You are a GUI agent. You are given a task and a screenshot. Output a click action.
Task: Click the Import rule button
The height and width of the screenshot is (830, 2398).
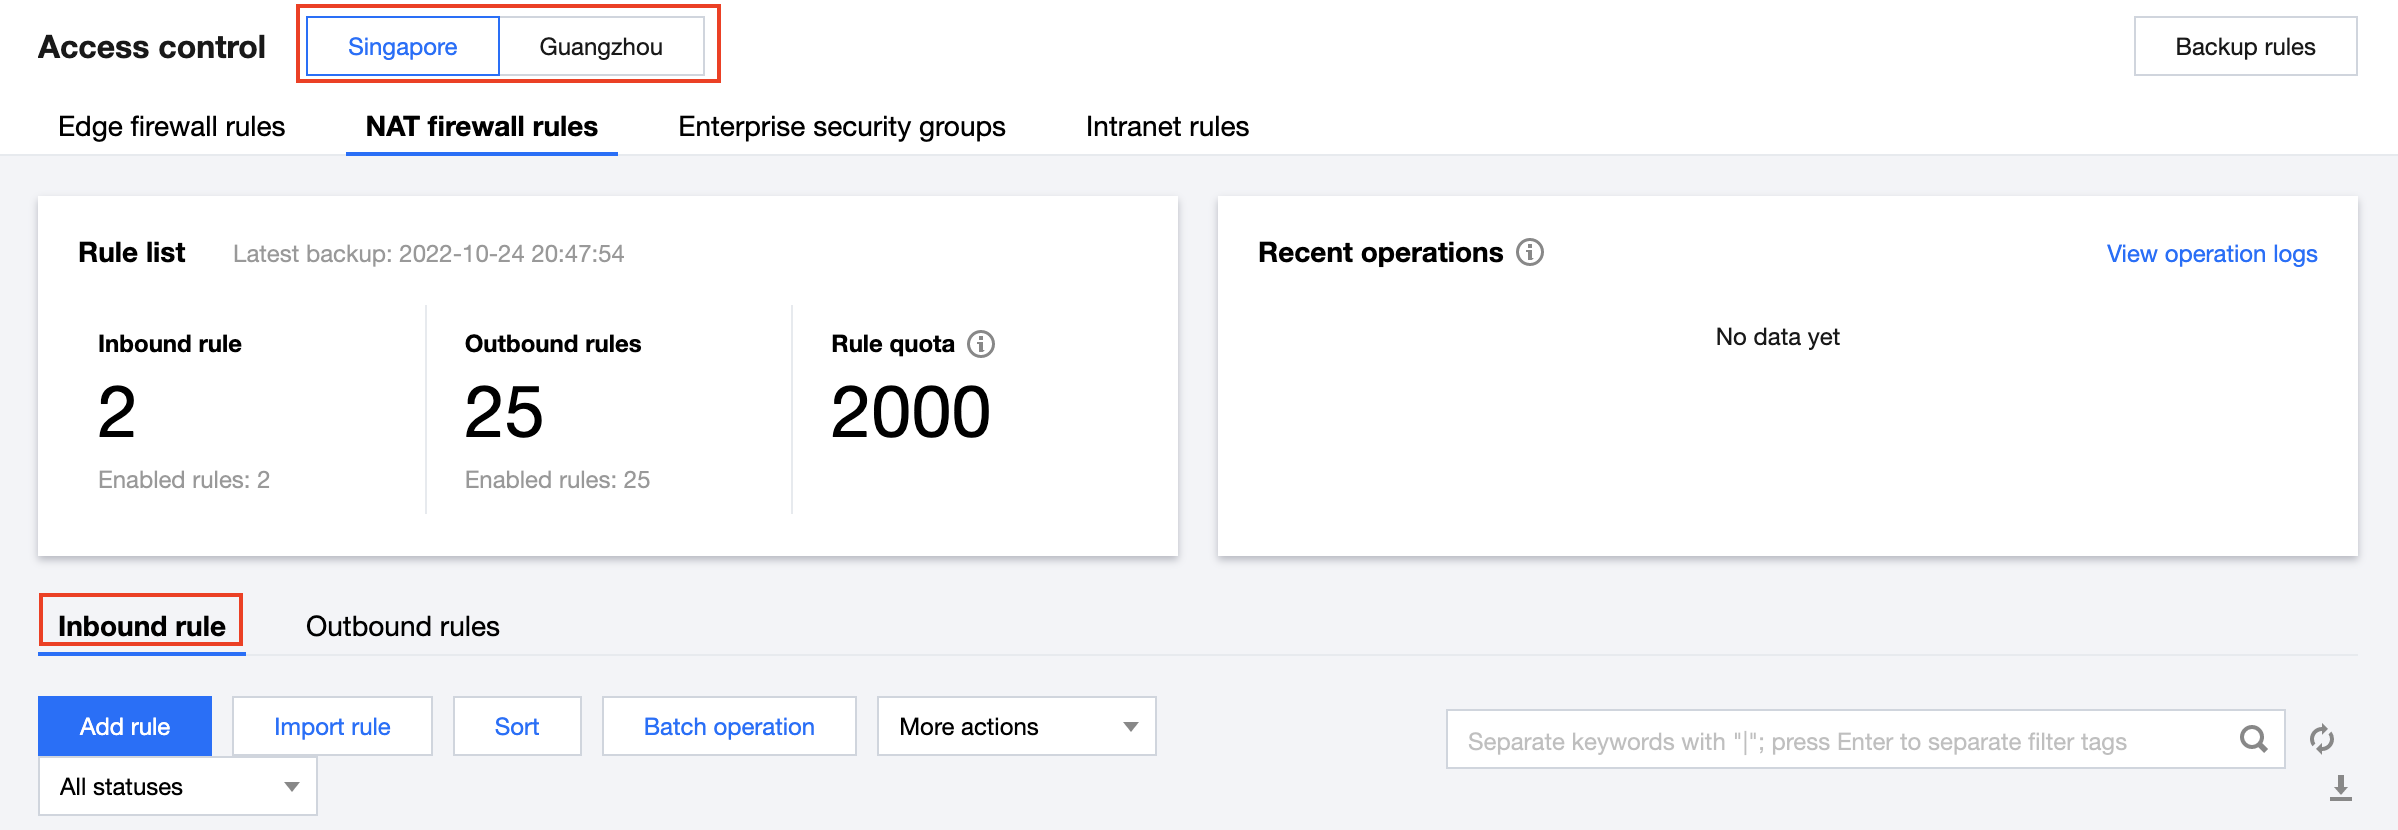332,727
